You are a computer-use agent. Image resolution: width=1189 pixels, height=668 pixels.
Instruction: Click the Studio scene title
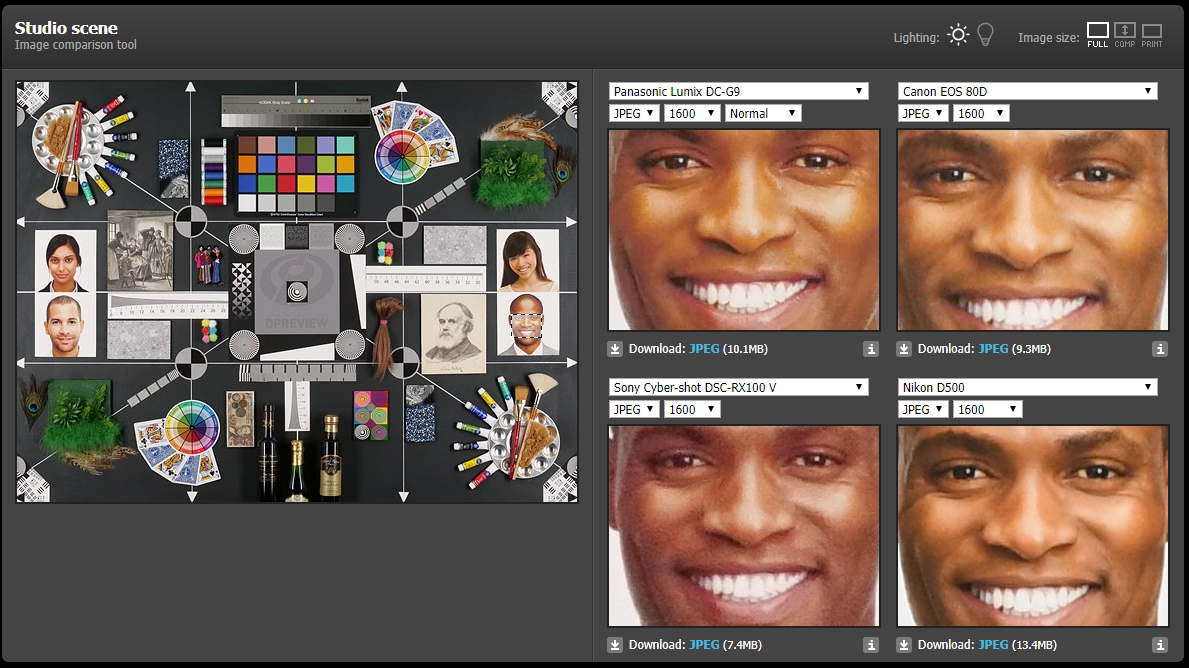point(66,28)
